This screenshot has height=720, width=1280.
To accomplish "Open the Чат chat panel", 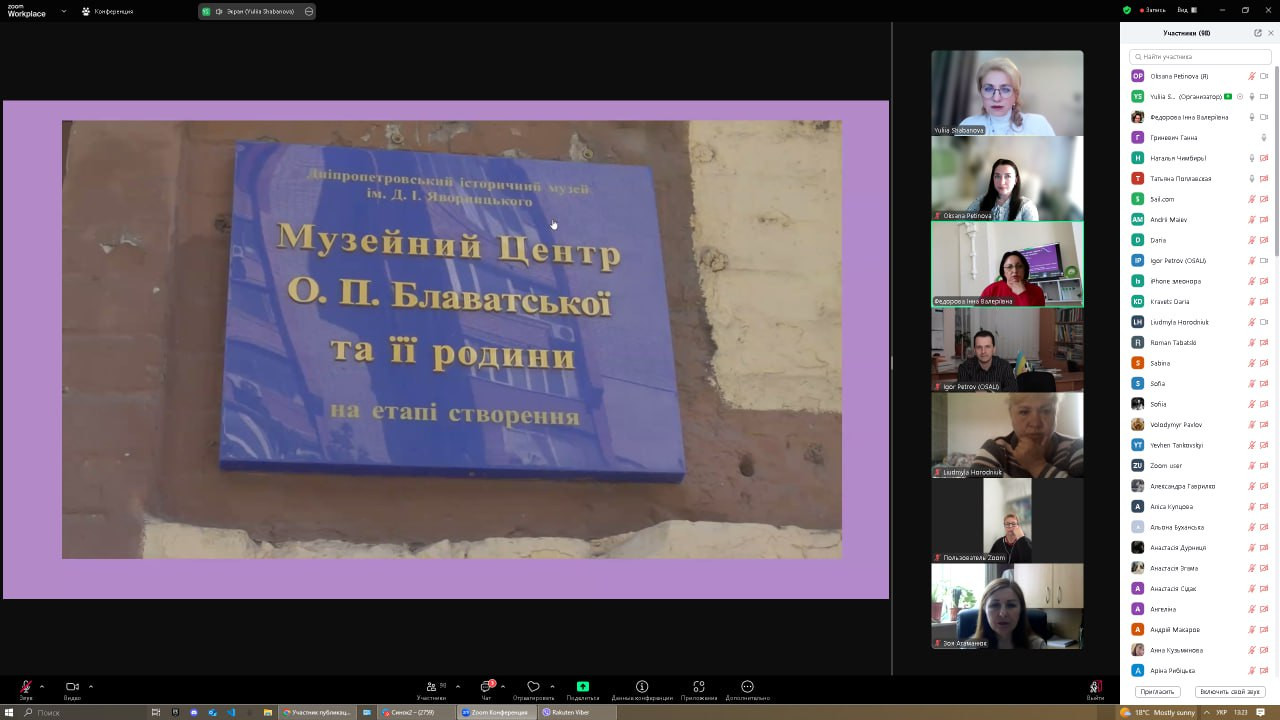I will (486, 690).
